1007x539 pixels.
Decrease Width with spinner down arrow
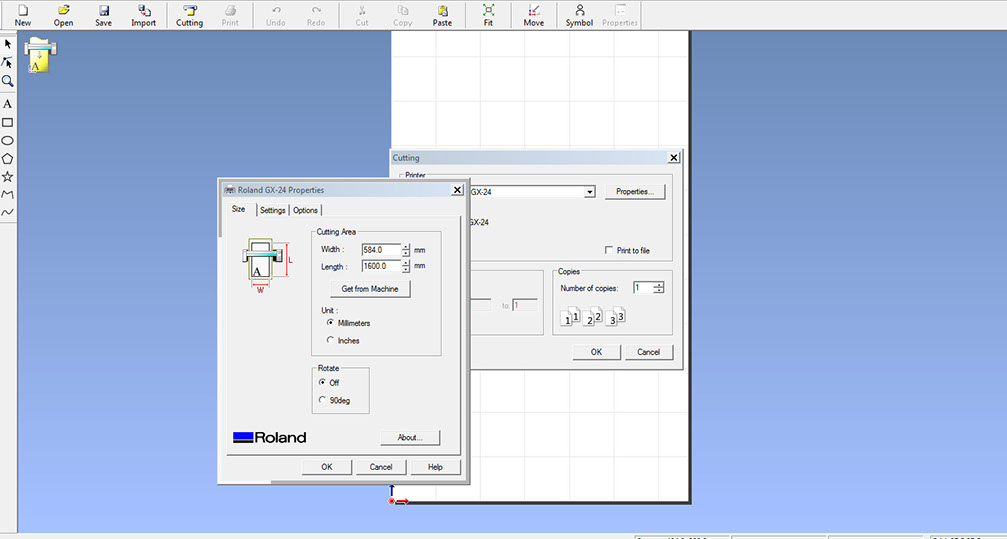(x=406, y=253)
